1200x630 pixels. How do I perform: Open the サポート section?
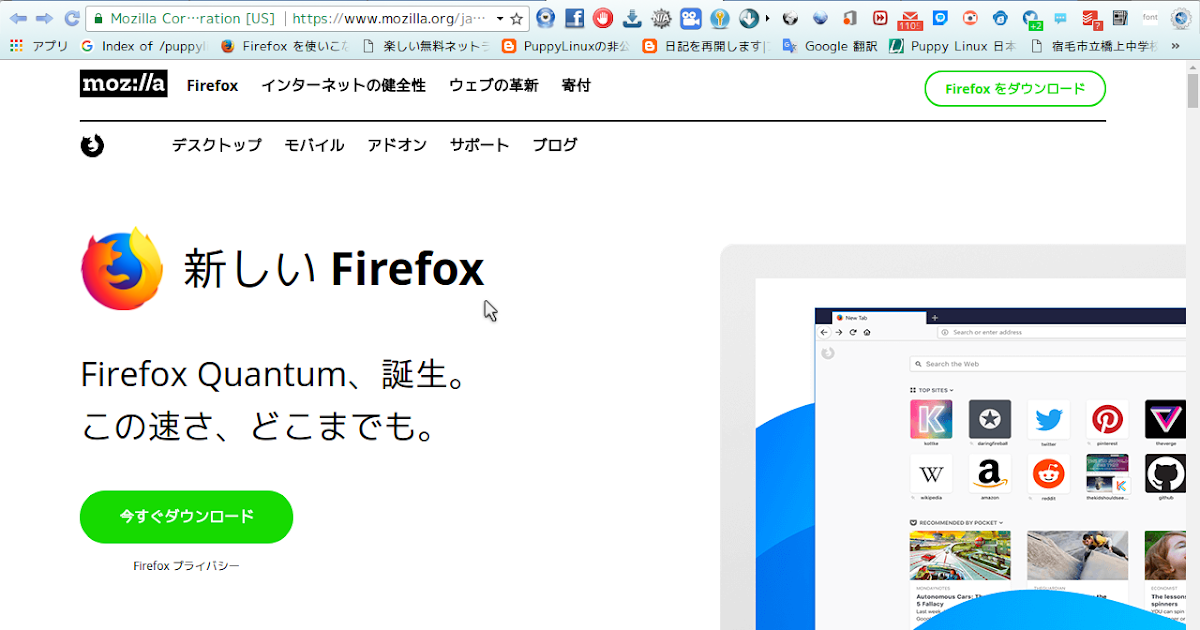coord(479,145)
